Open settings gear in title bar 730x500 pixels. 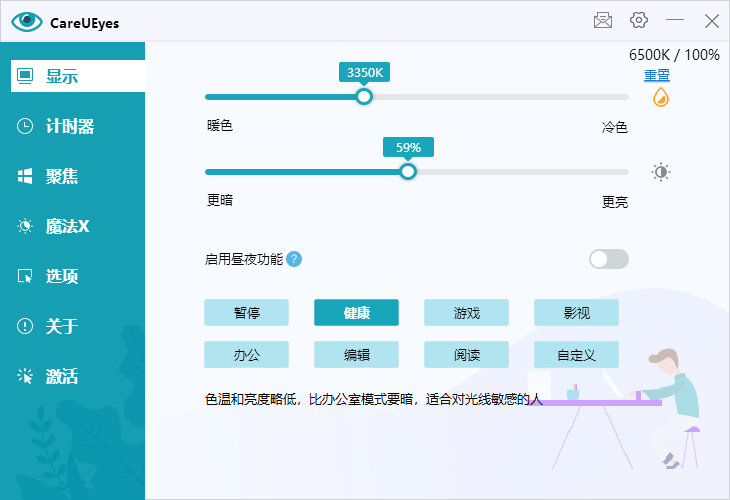[639, 20]
